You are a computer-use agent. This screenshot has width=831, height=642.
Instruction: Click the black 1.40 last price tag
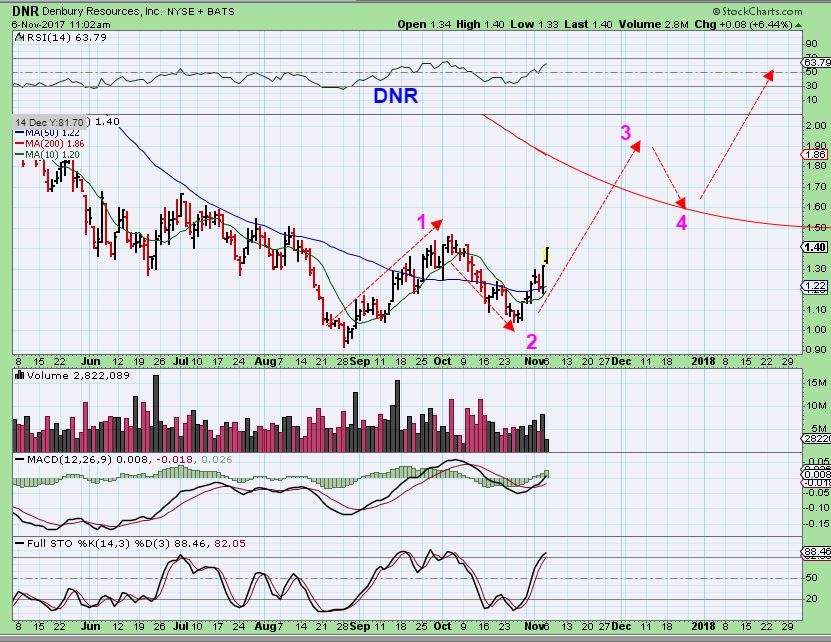pyautogui.click(x=814, y=247)
